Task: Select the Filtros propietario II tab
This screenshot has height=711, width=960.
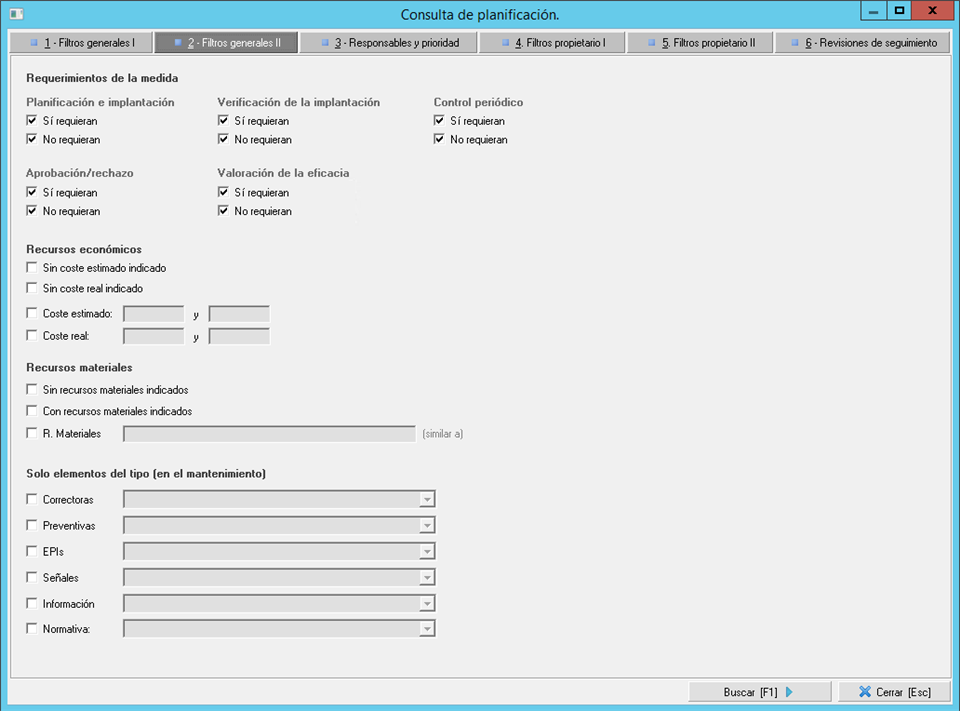Action: pyautogui.click(x=700, y=43)
